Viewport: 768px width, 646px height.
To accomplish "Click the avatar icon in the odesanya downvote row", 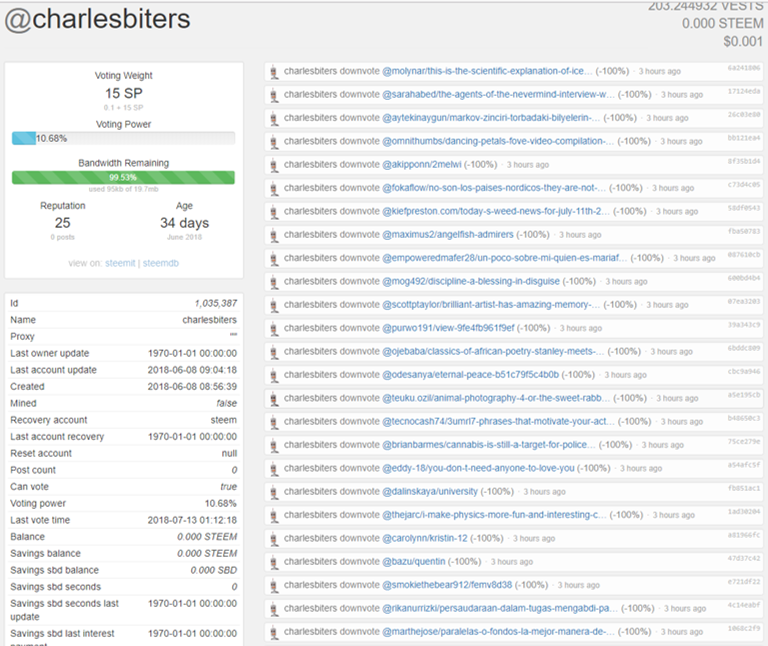I will (x=274, y=375).
